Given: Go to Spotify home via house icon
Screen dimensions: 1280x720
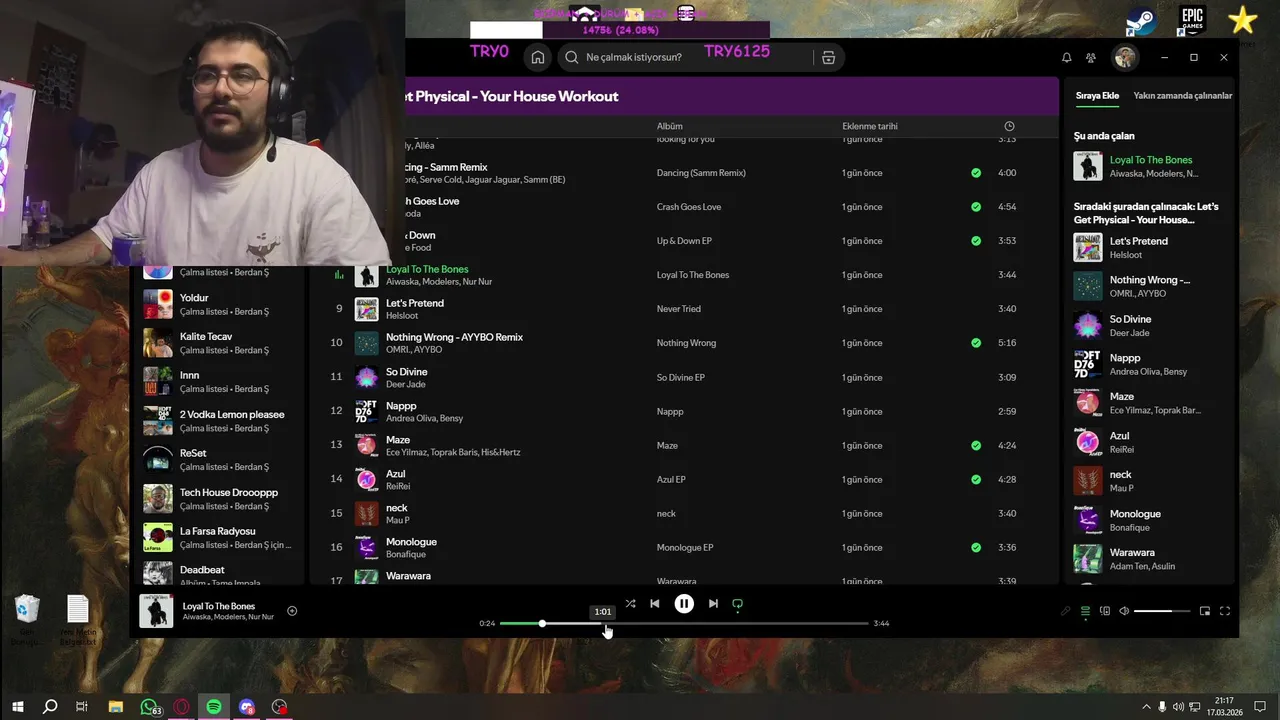Looking at the screenshot, I should coord(538,57).
